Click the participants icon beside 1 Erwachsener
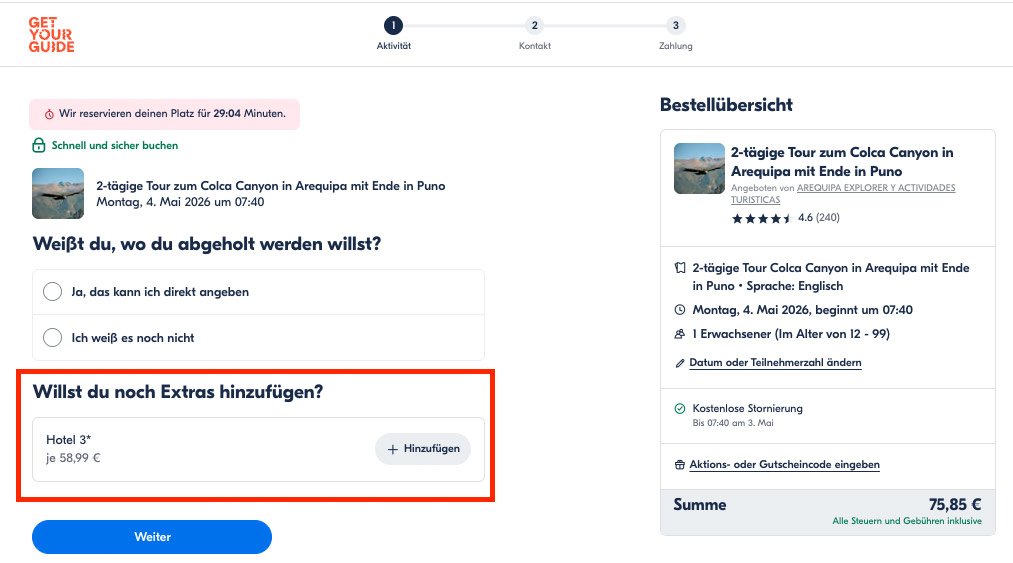 pyautogui.click(x=680, y=334)
